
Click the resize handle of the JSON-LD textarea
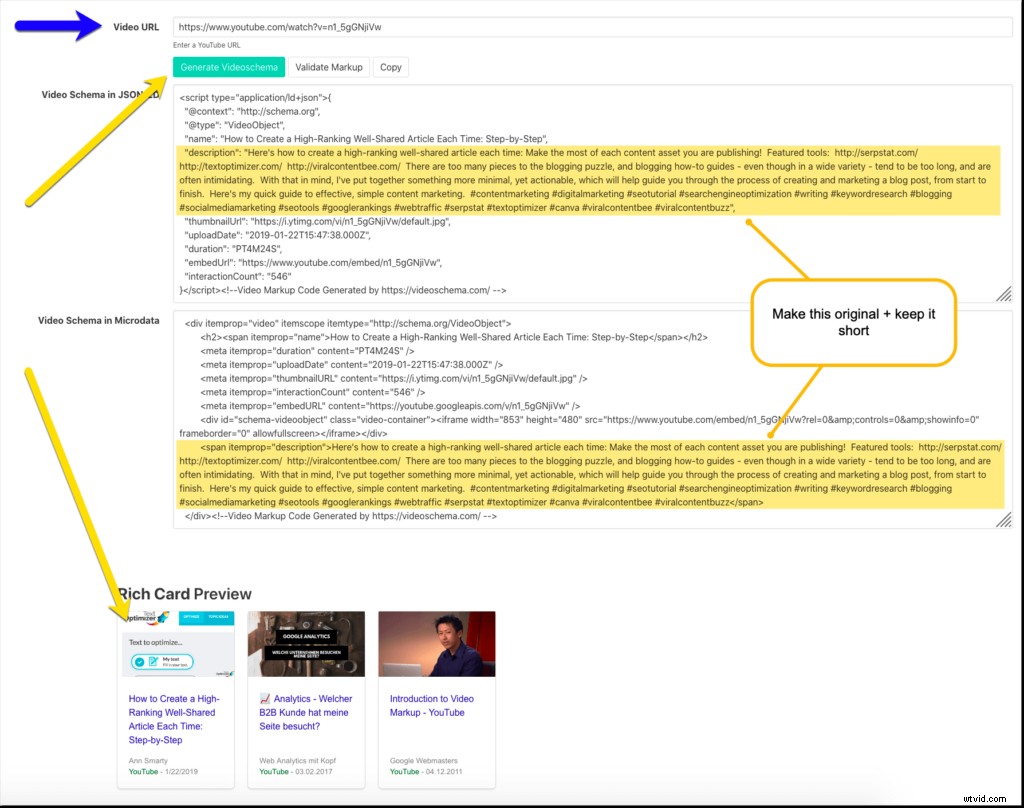tap(1005, 293)
